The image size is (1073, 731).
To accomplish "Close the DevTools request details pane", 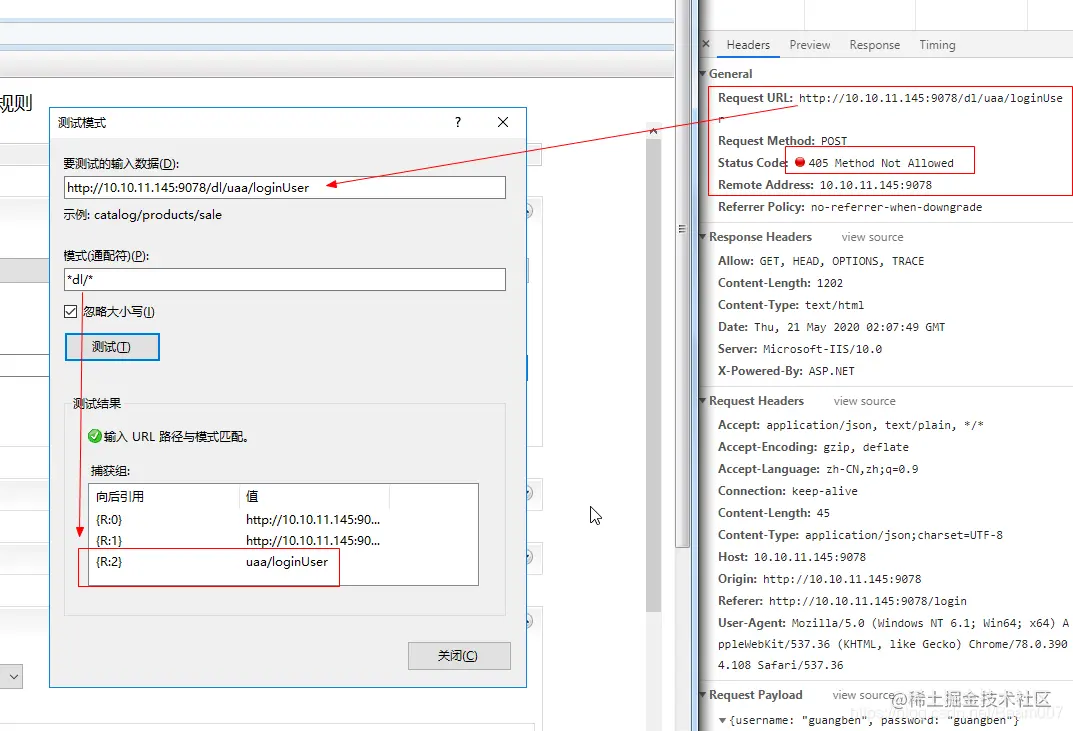I will pos(706,44).
